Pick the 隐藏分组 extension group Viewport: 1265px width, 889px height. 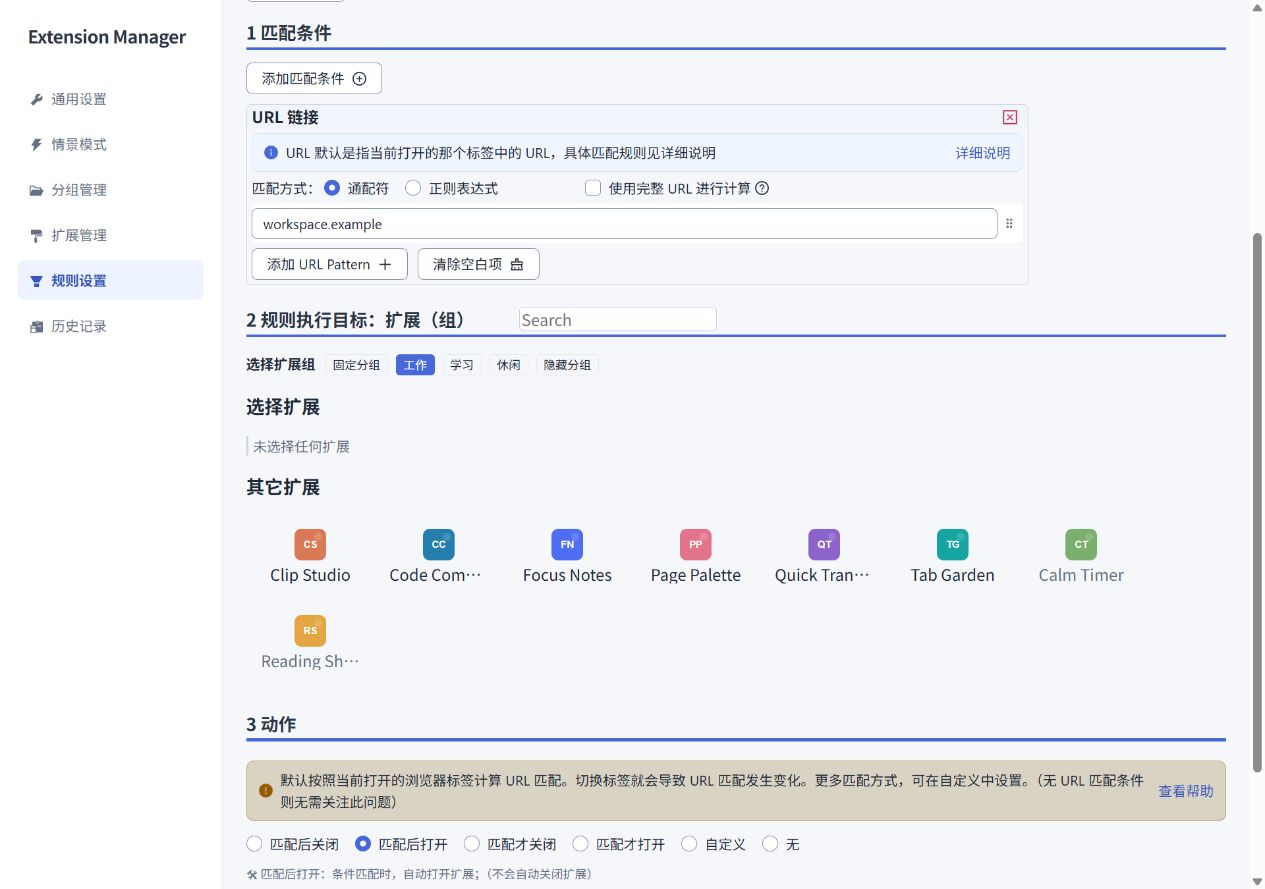[x=567, y=365]
